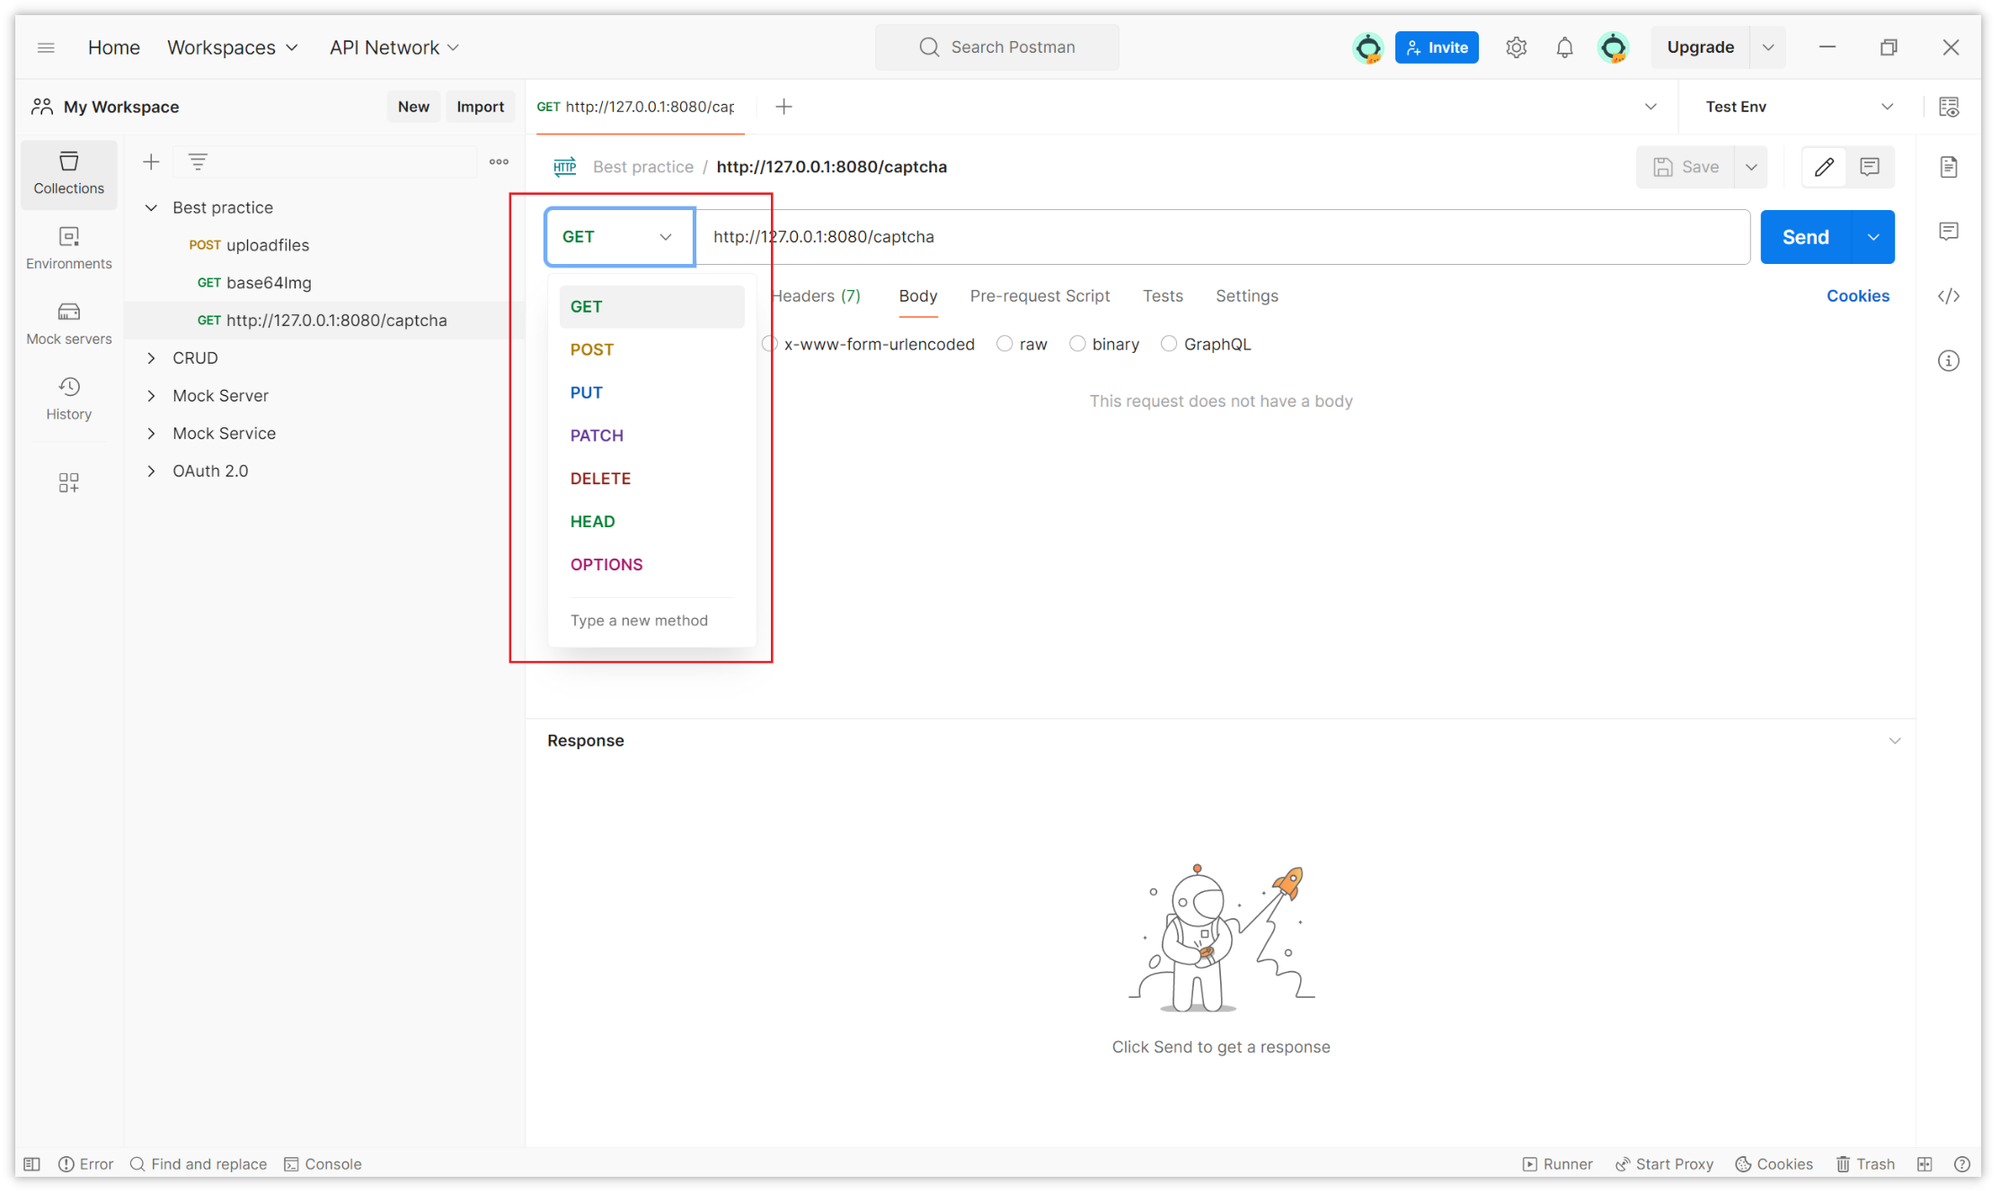Open the Mock servers sidebar panel

pos(68,322)
